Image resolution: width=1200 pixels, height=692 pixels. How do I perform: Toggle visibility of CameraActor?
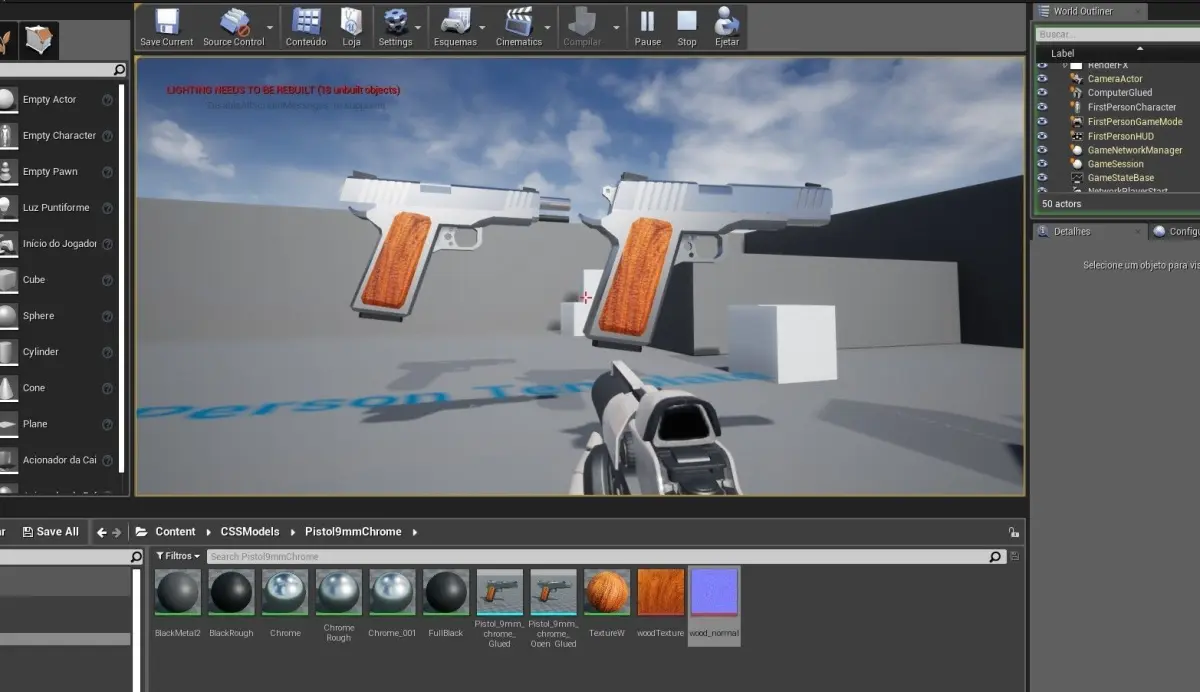(x=1042, y=79)
